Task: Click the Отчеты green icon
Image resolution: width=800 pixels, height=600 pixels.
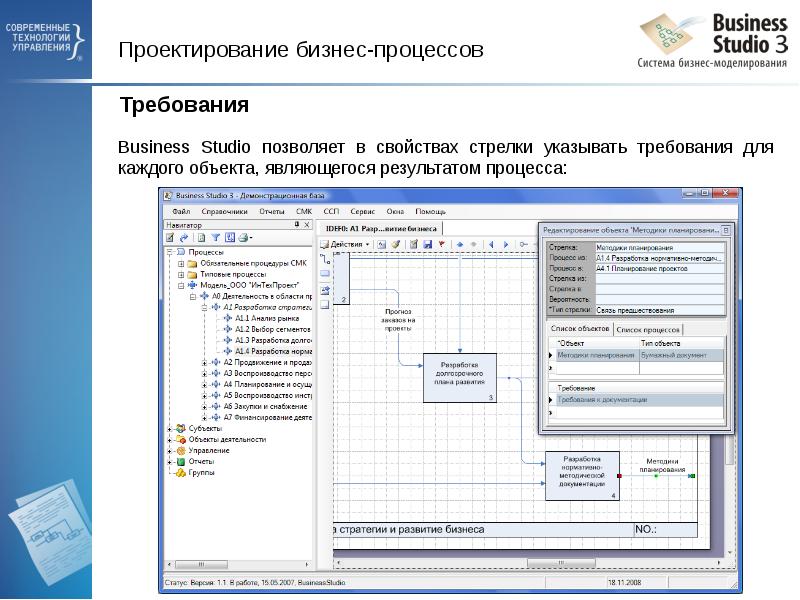Action: [181, 462]
